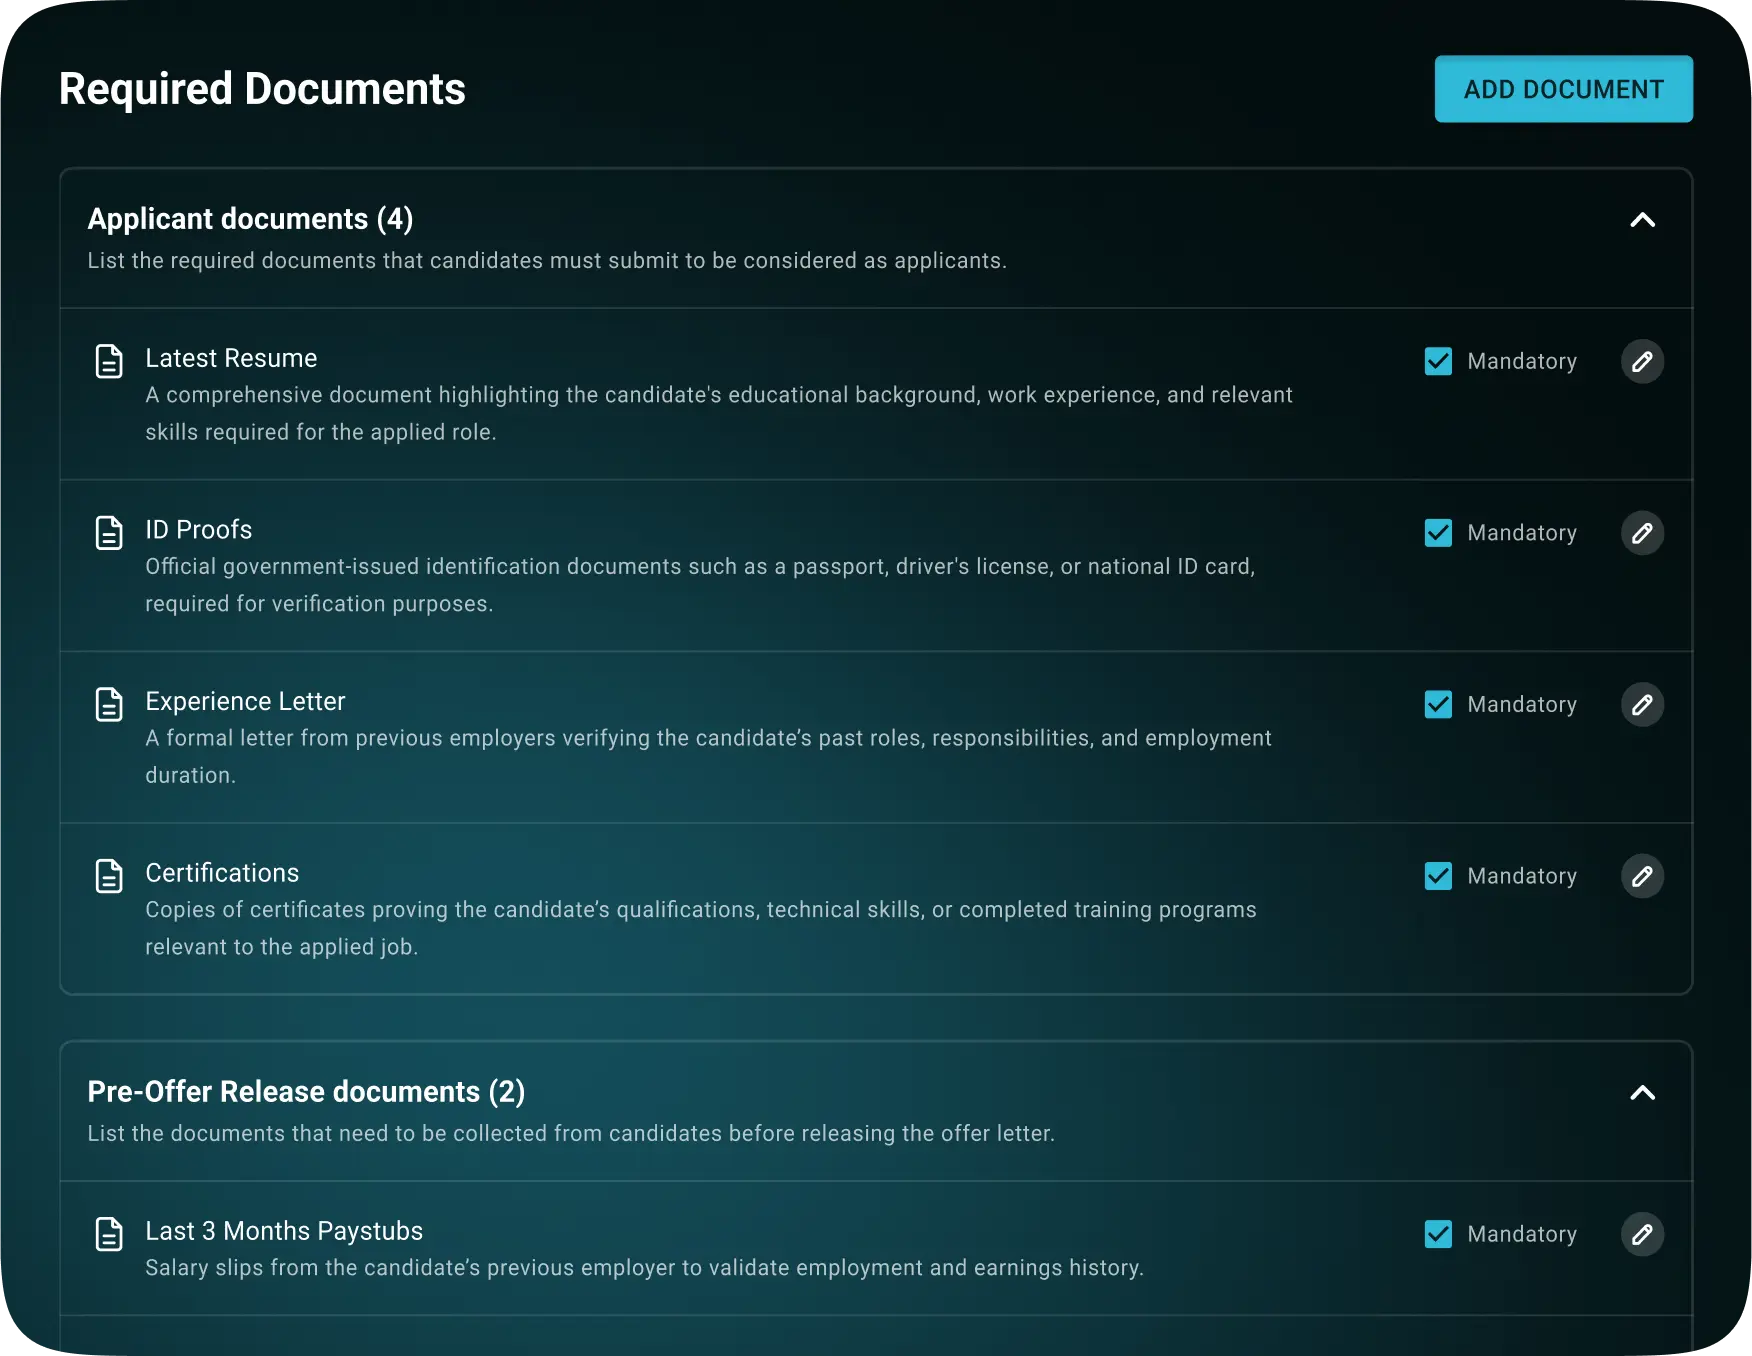
Task: Toggle Mandatory on for Certifications
Action: [x=1439, y=876]
